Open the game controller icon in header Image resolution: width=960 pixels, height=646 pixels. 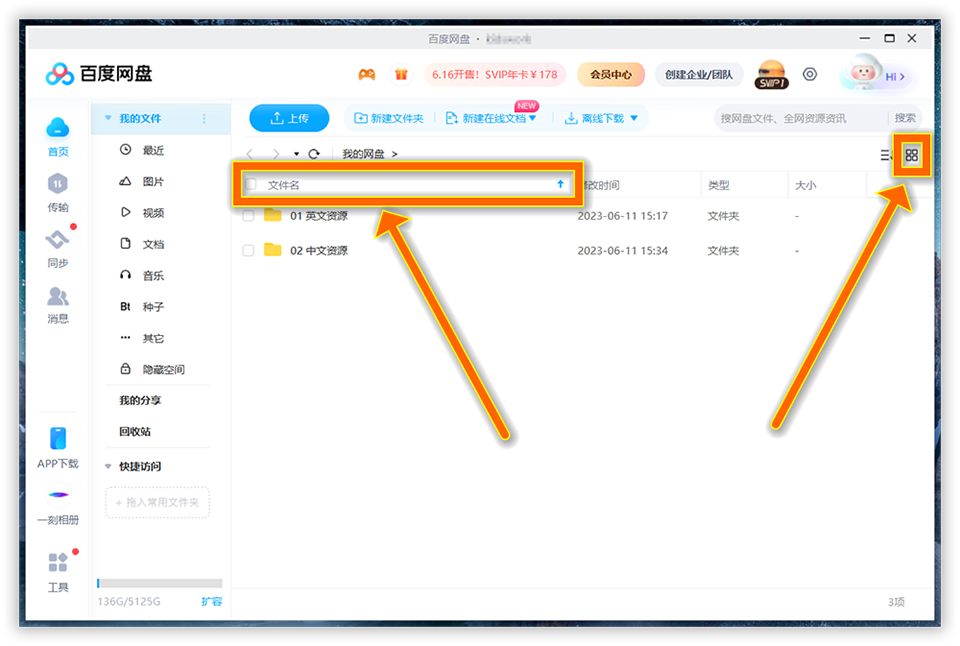[367, 75]
